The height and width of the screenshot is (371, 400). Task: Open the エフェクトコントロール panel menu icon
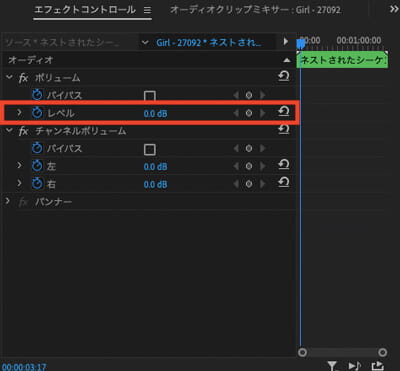tap(147, 10)
